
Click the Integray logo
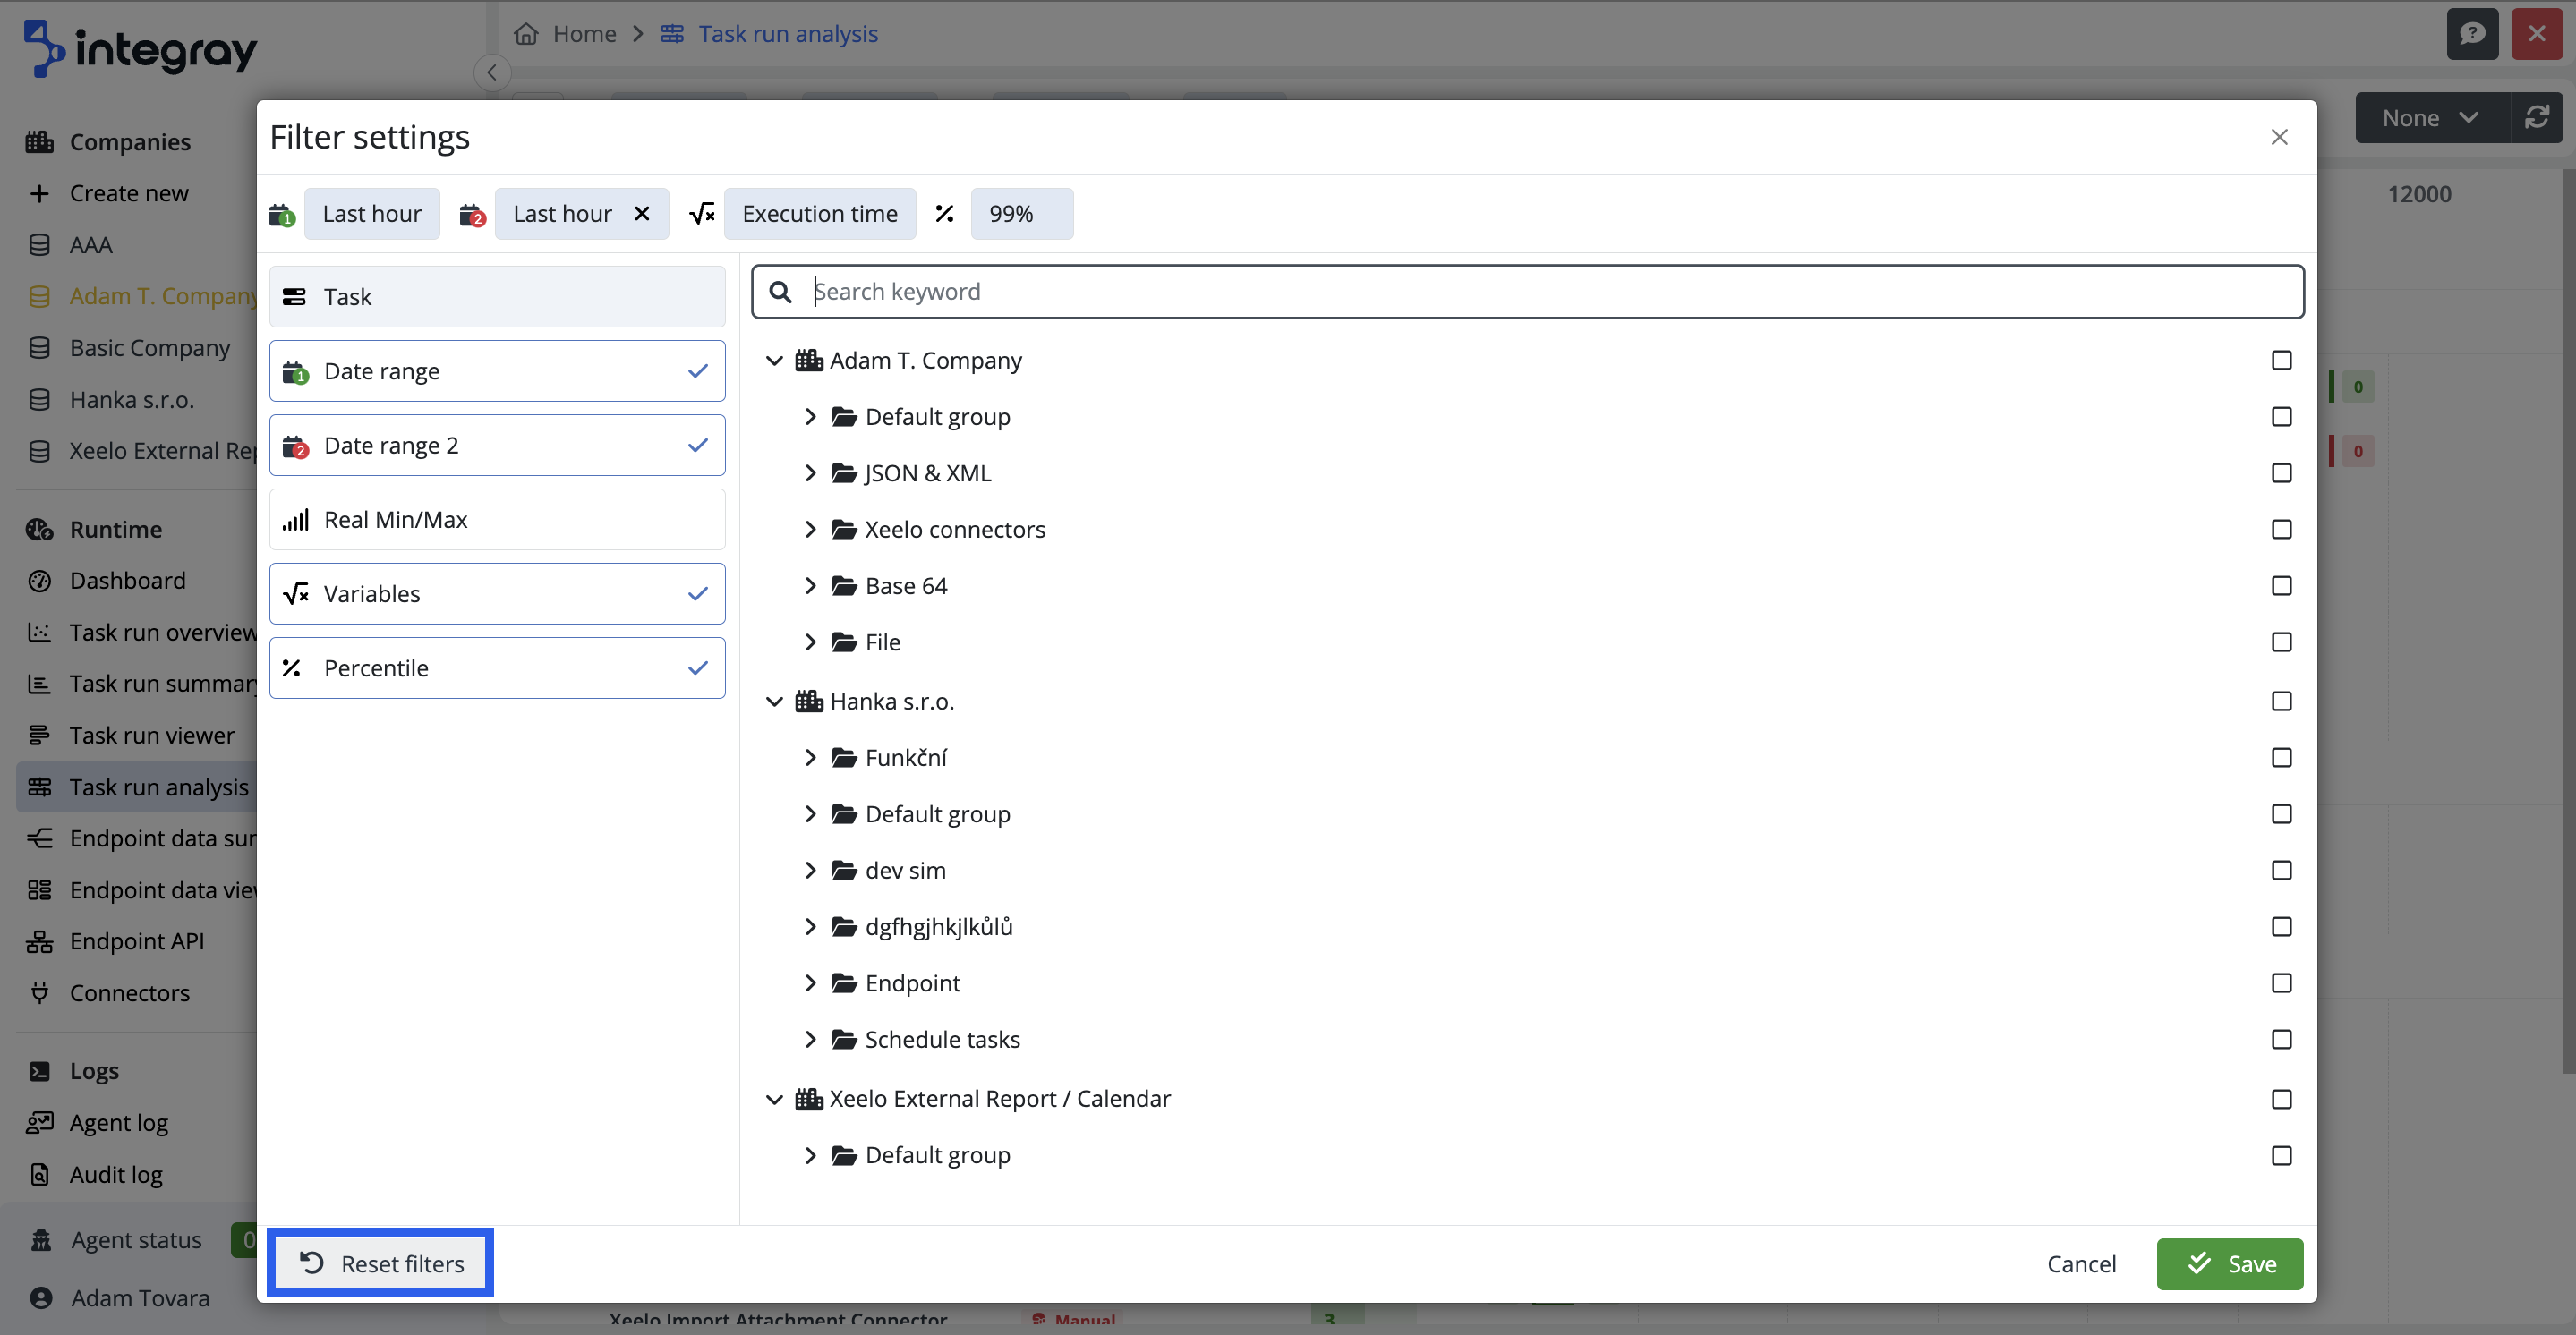(x=138, y=47)
